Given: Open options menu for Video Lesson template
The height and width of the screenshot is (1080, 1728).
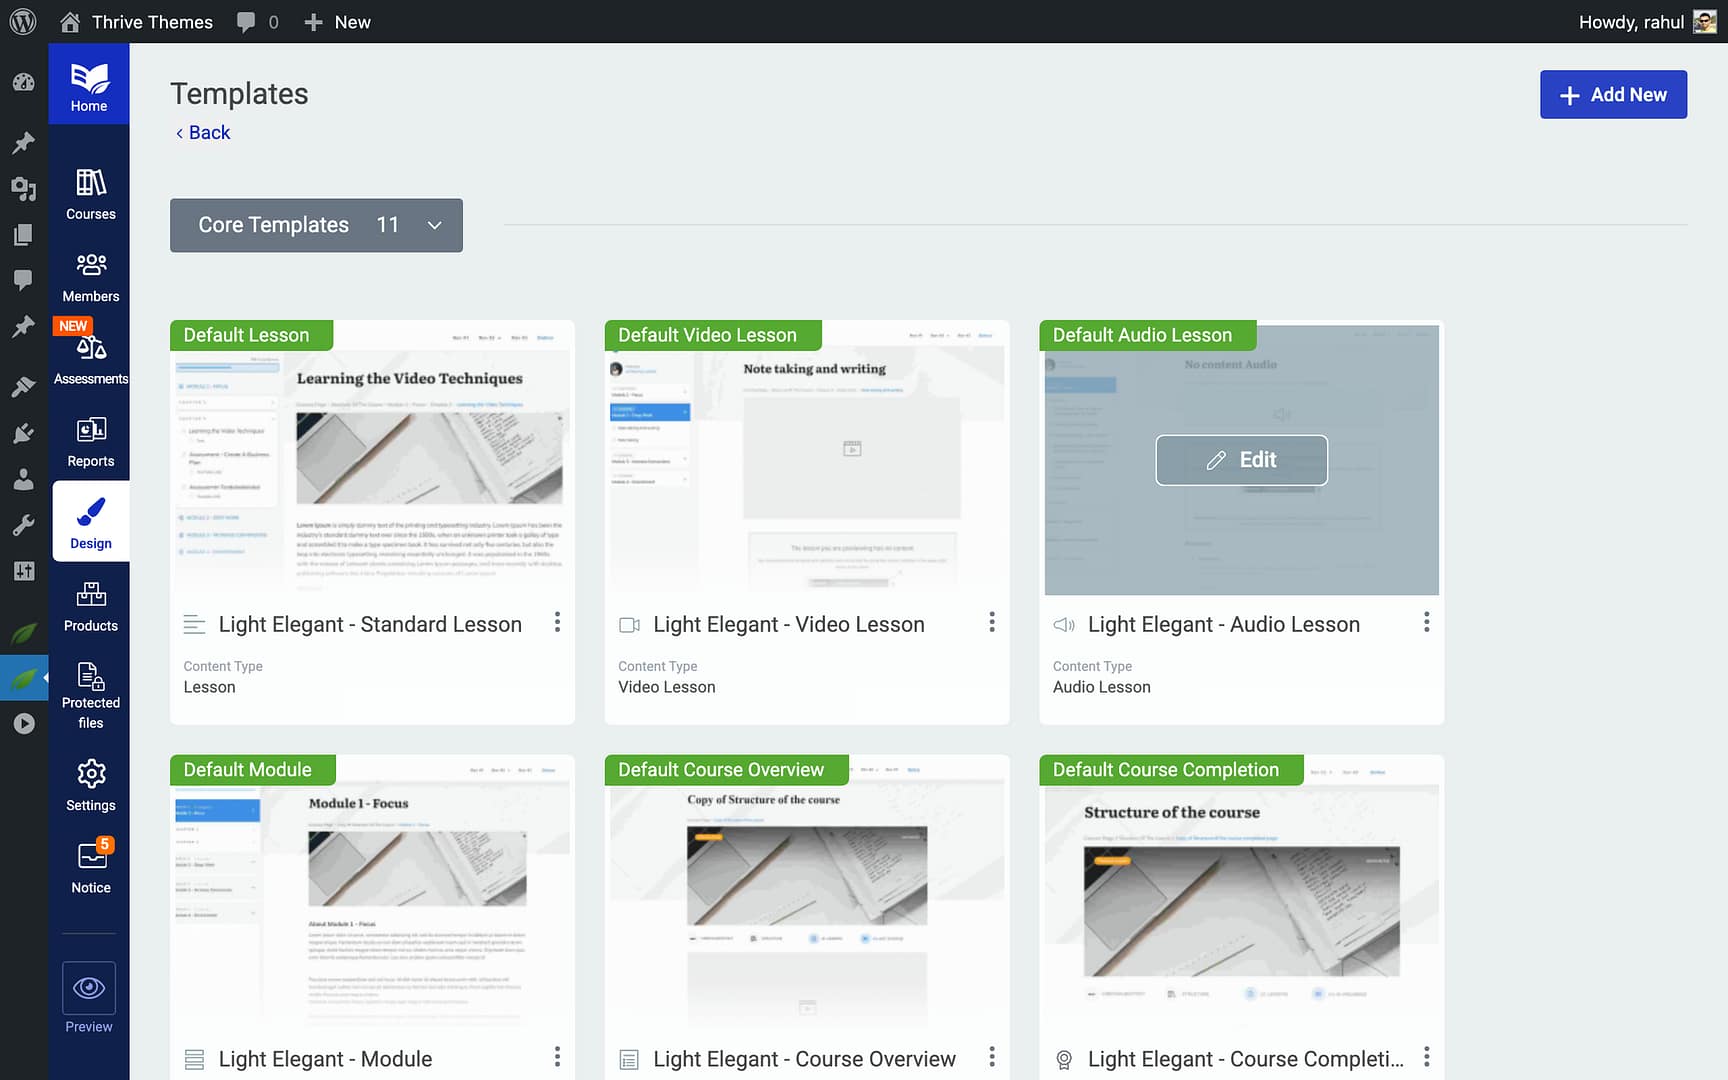Looking at the screenshot, I should 991,622.
